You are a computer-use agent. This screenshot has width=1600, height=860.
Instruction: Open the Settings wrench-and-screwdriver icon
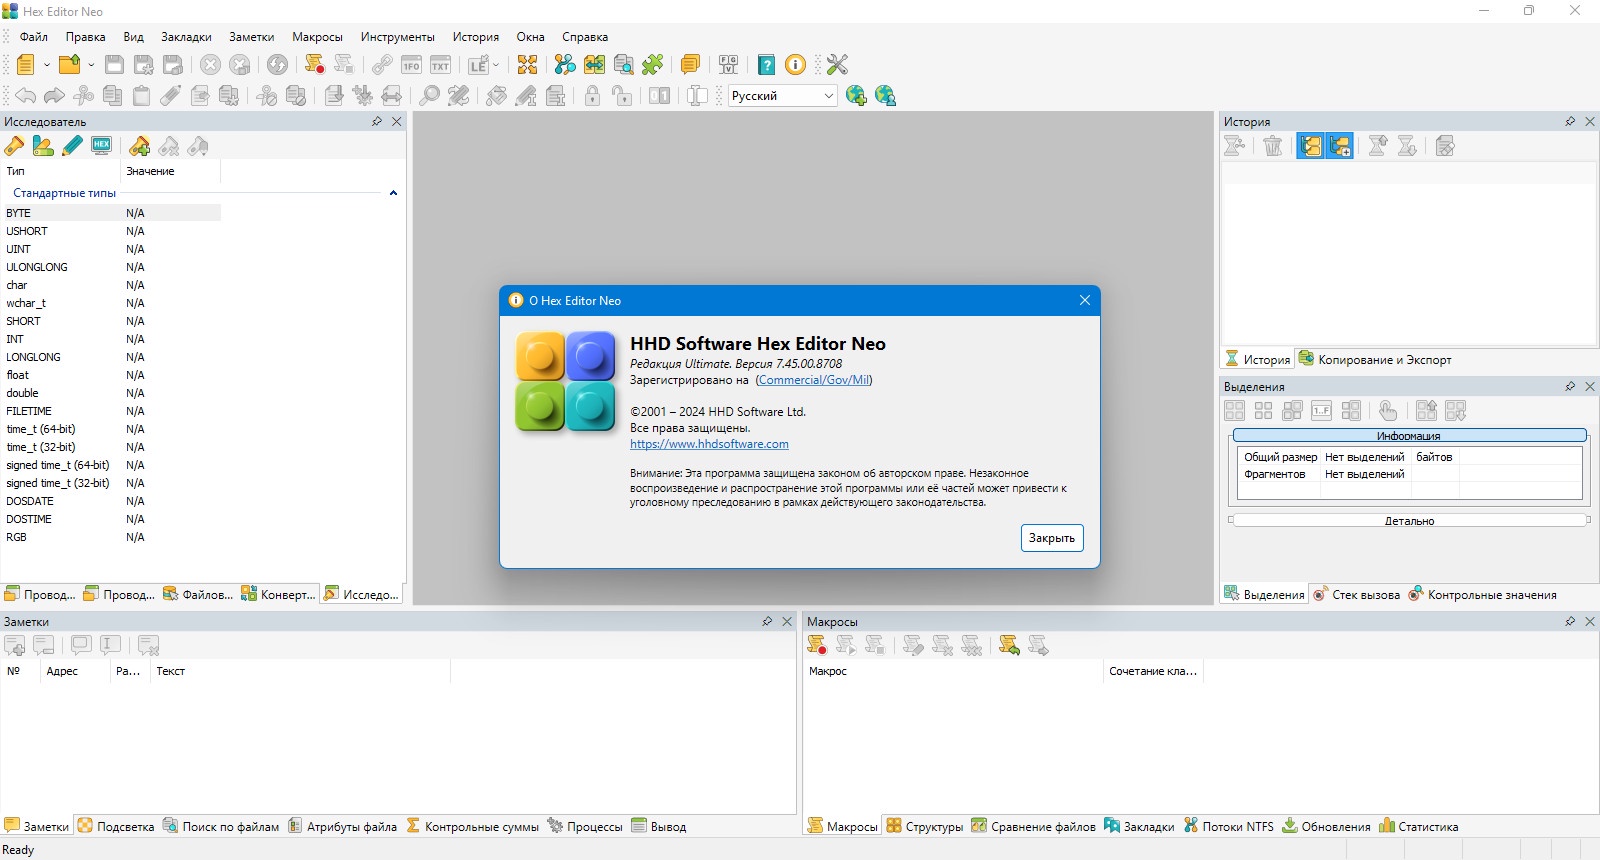(837, 65)
